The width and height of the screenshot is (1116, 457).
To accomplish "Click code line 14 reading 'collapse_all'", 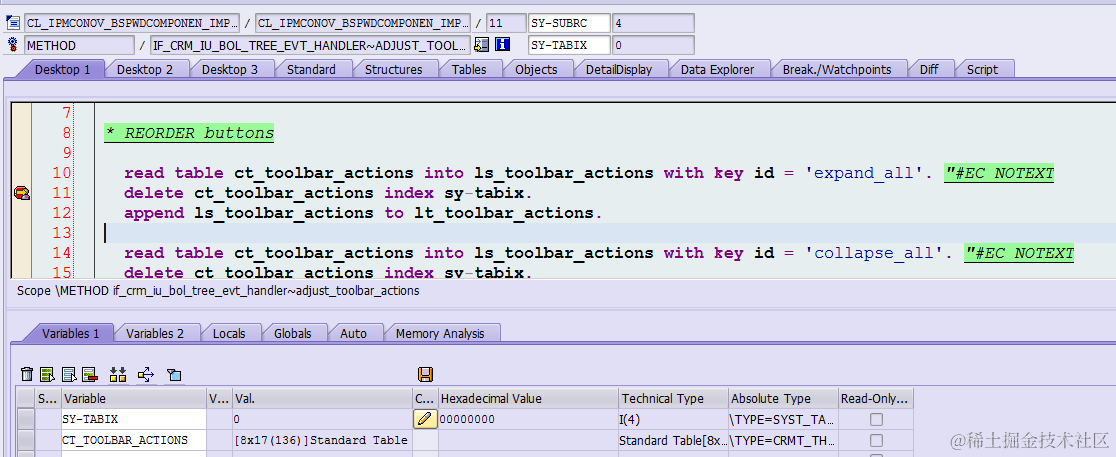I will click(x=599, y=253).
